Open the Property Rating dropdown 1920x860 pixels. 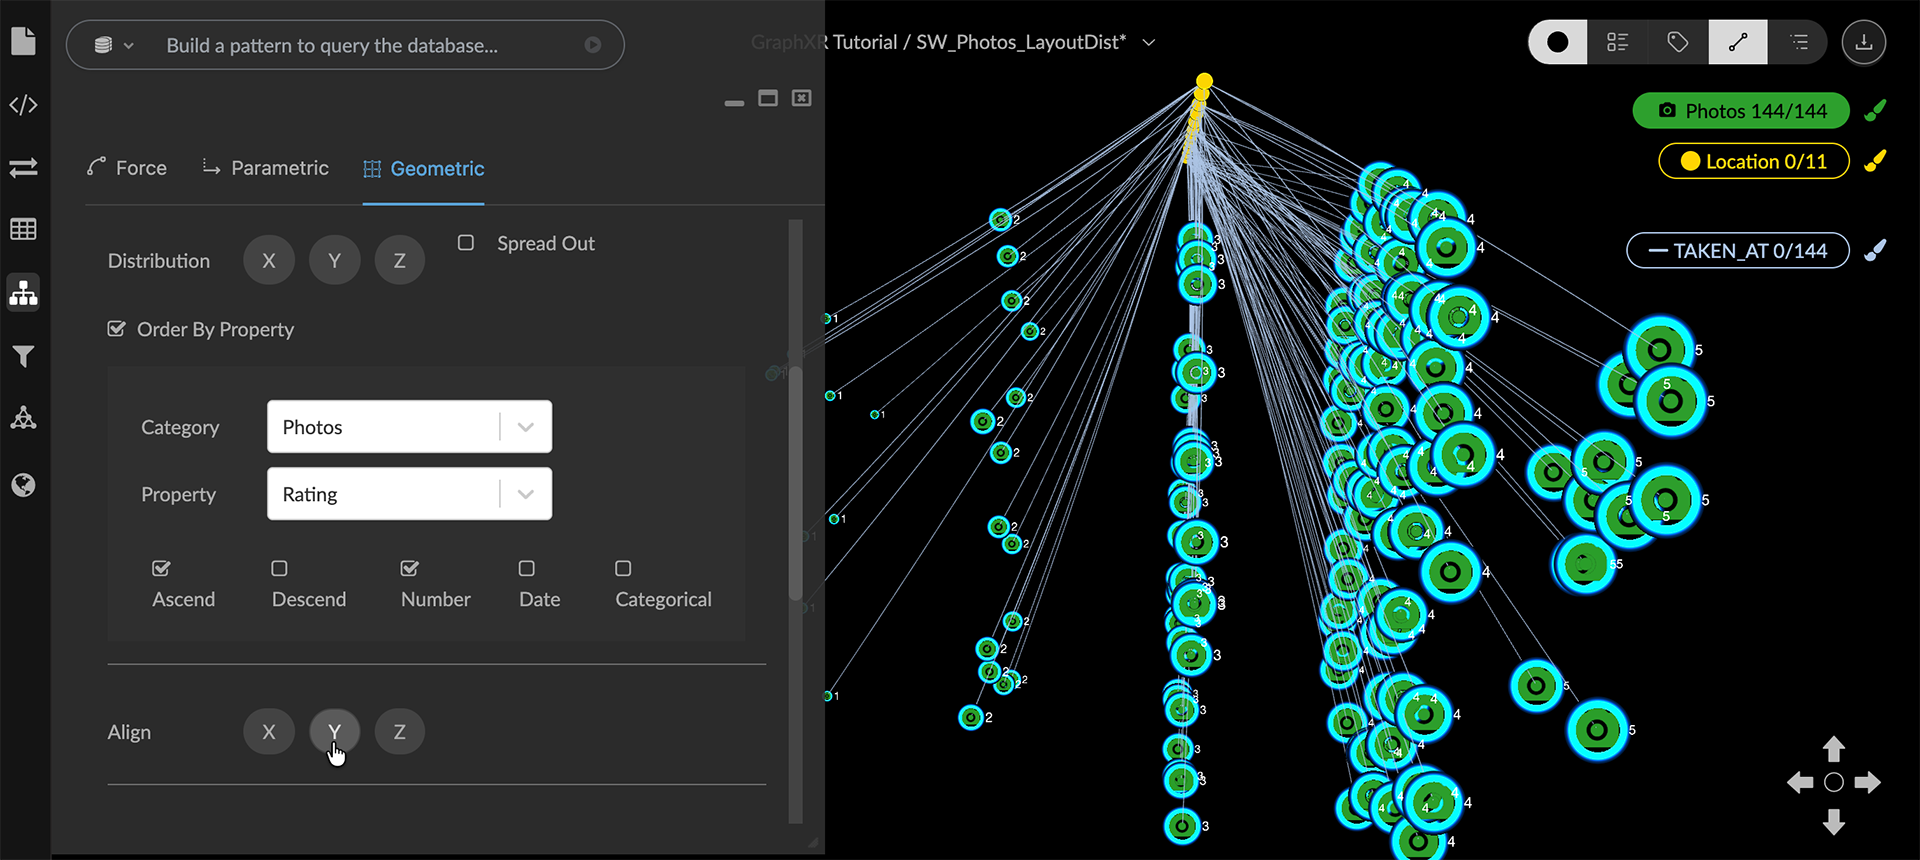[525, 494]
